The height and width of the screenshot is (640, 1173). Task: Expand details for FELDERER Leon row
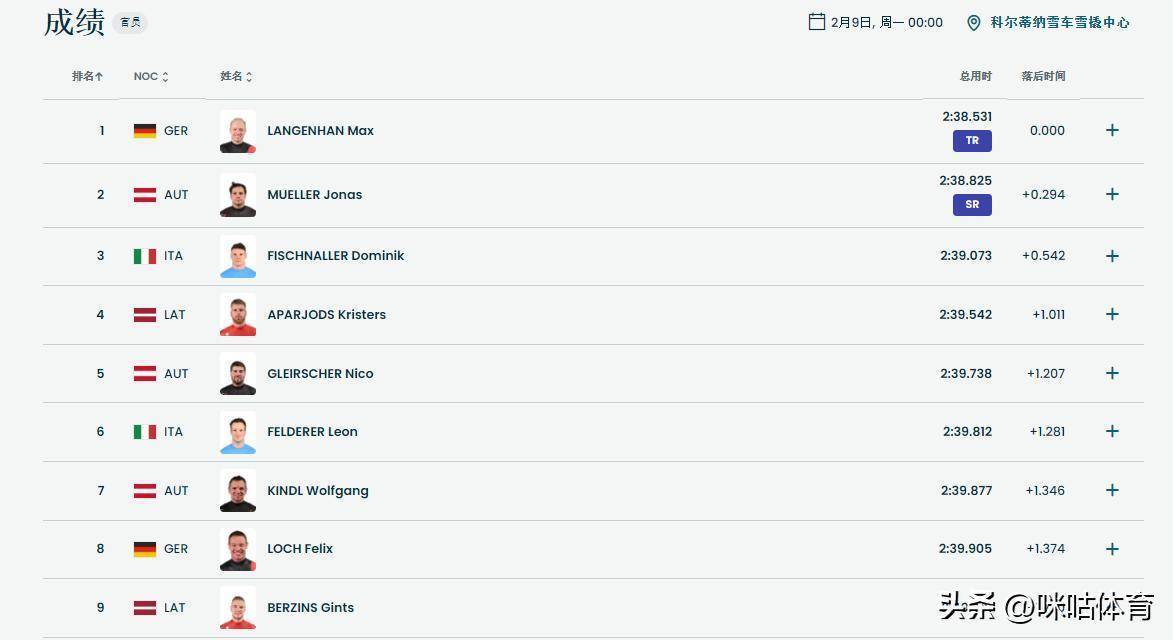pyautogui.click(x=1112, y=431)
